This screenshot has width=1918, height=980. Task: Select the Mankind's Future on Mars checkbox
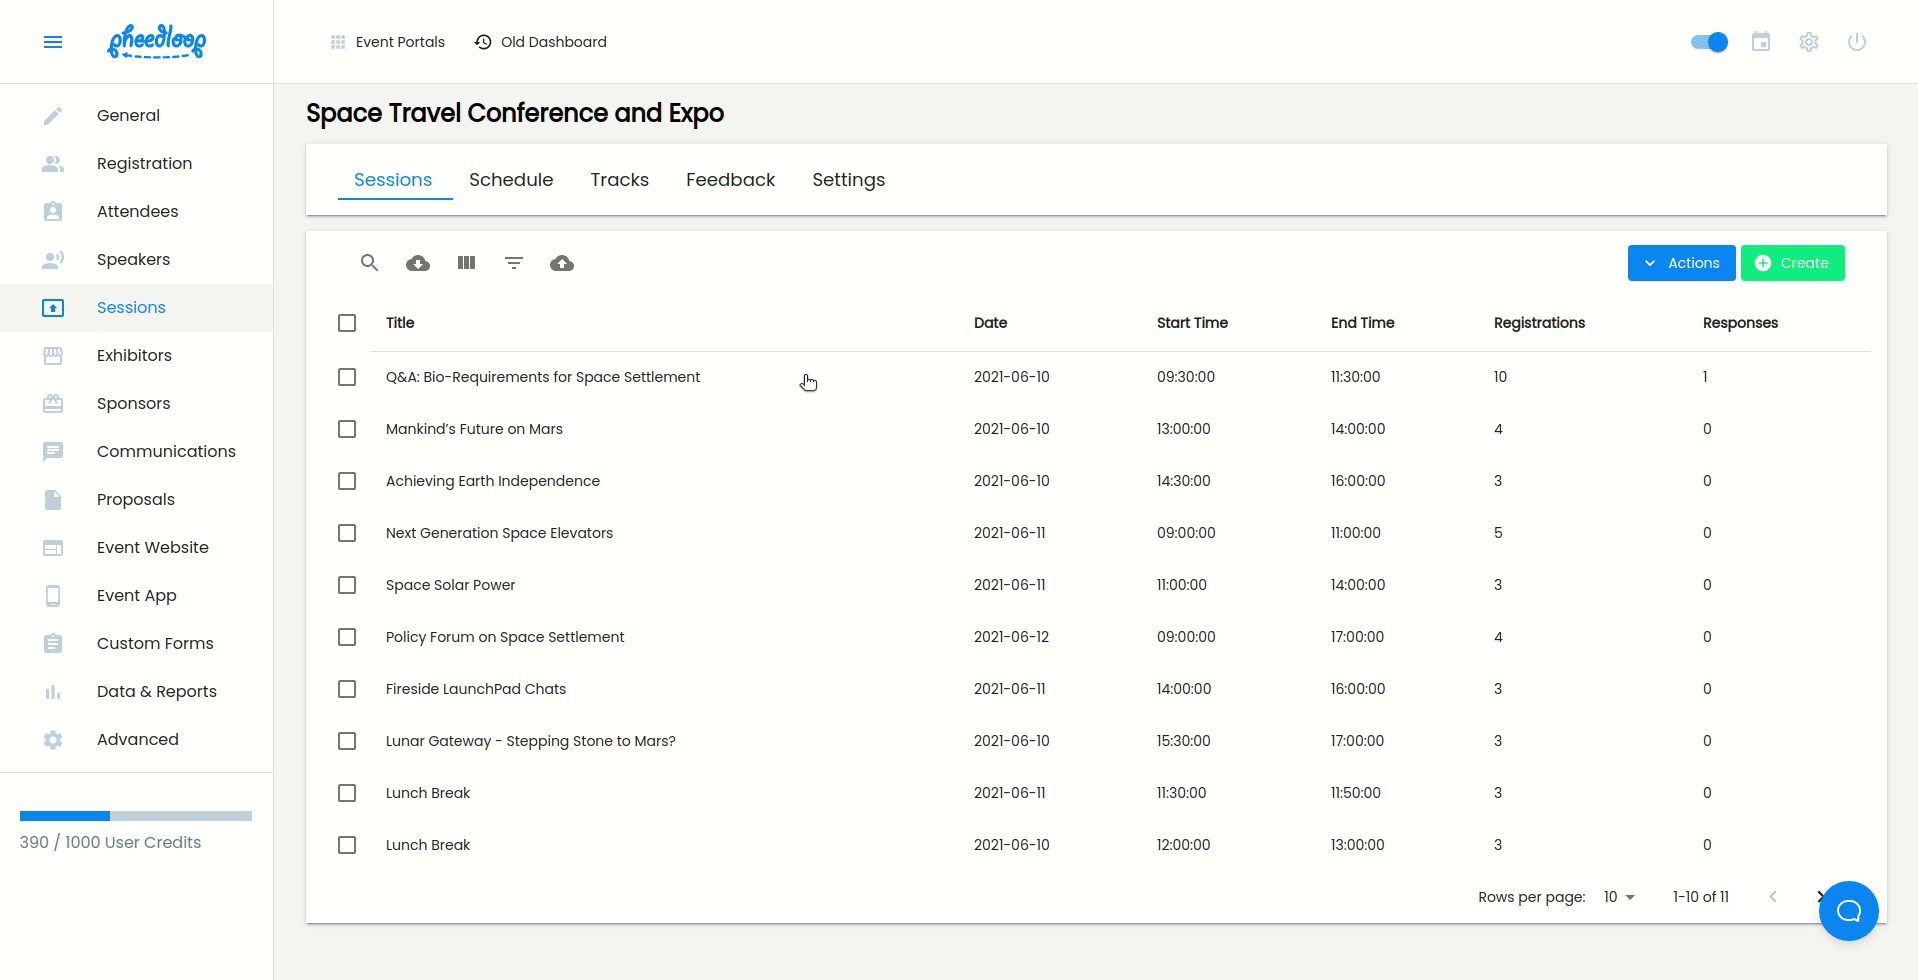(347, 429)
